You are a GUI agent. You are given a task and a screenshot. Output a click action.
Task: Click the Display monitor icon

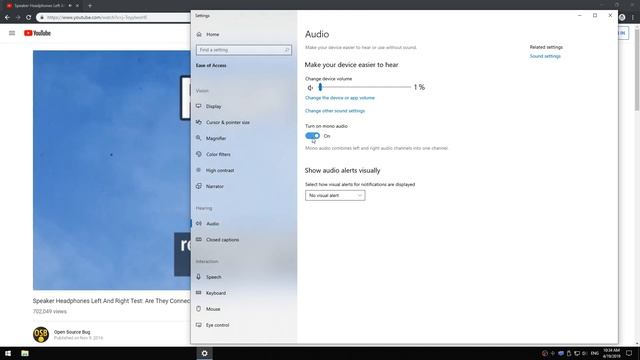199,106
